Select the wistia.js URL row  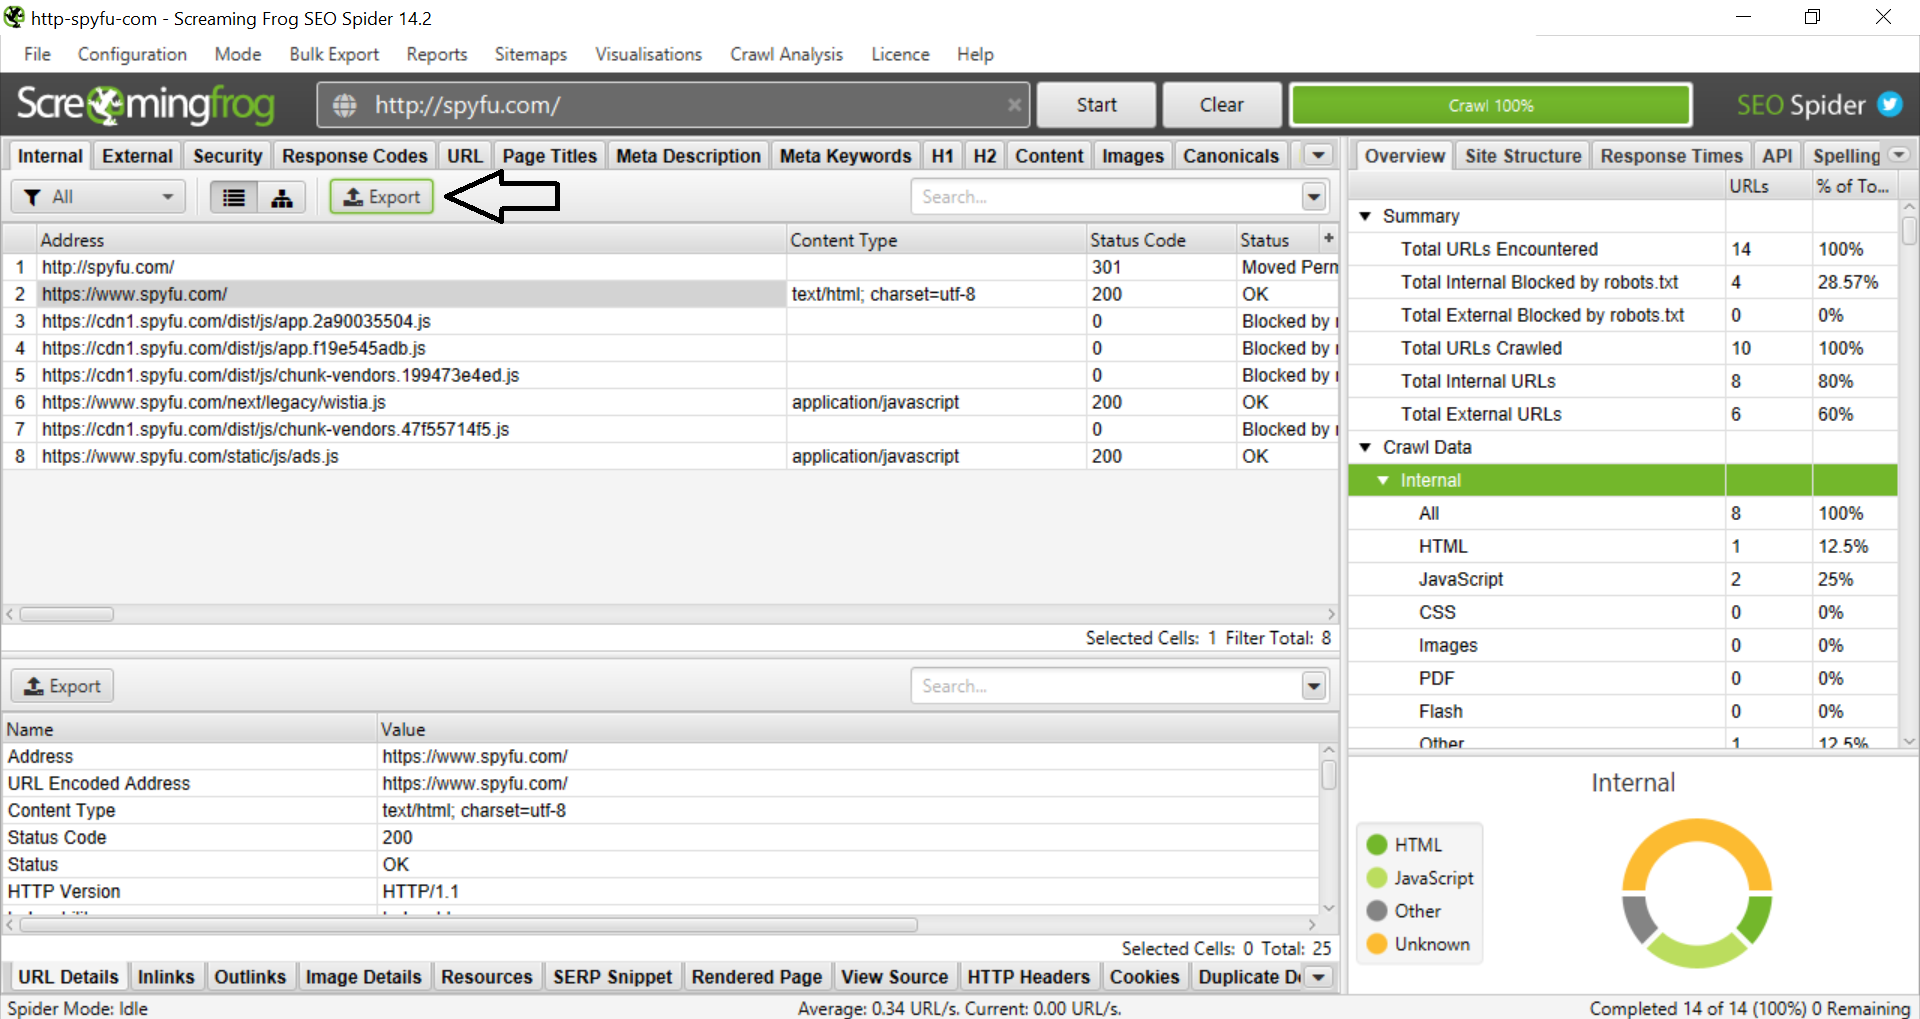tap(670, 402)
